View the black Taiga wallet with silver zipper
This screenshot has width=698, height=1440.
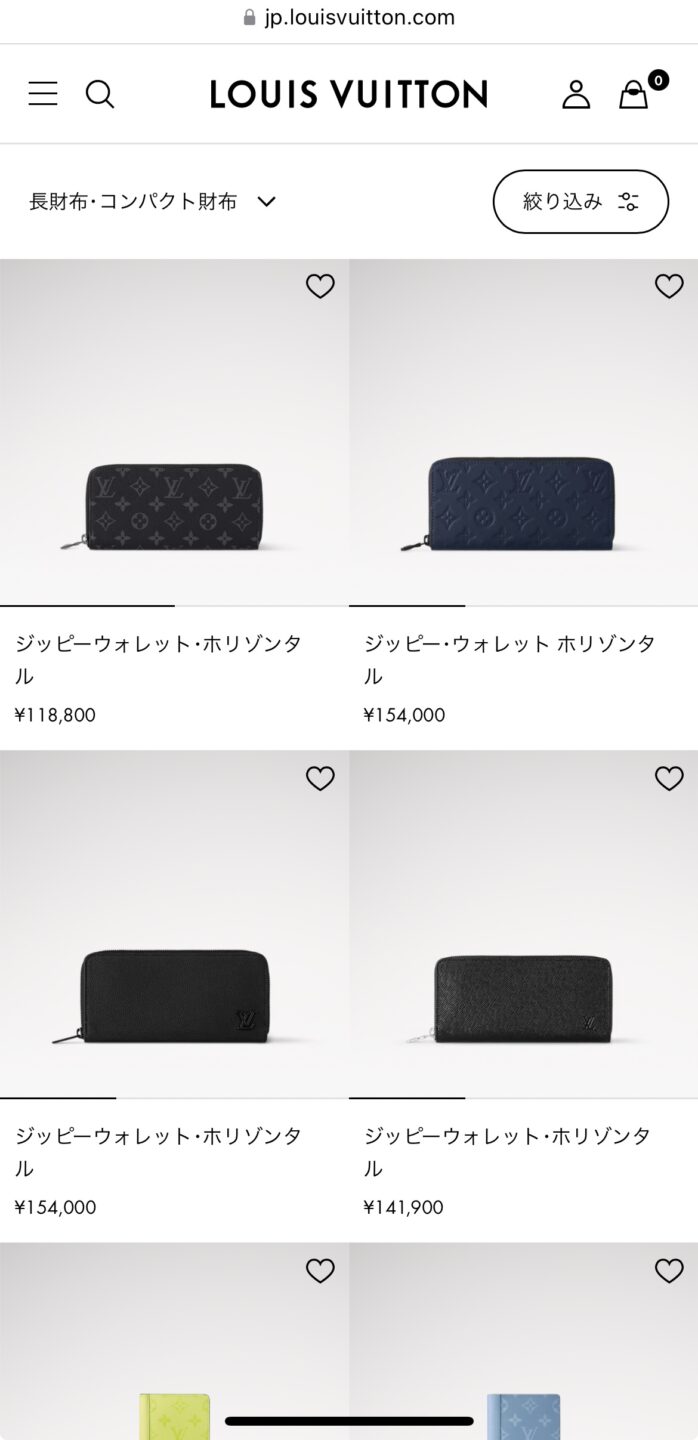pyautogui.click(x=523, y=924)
